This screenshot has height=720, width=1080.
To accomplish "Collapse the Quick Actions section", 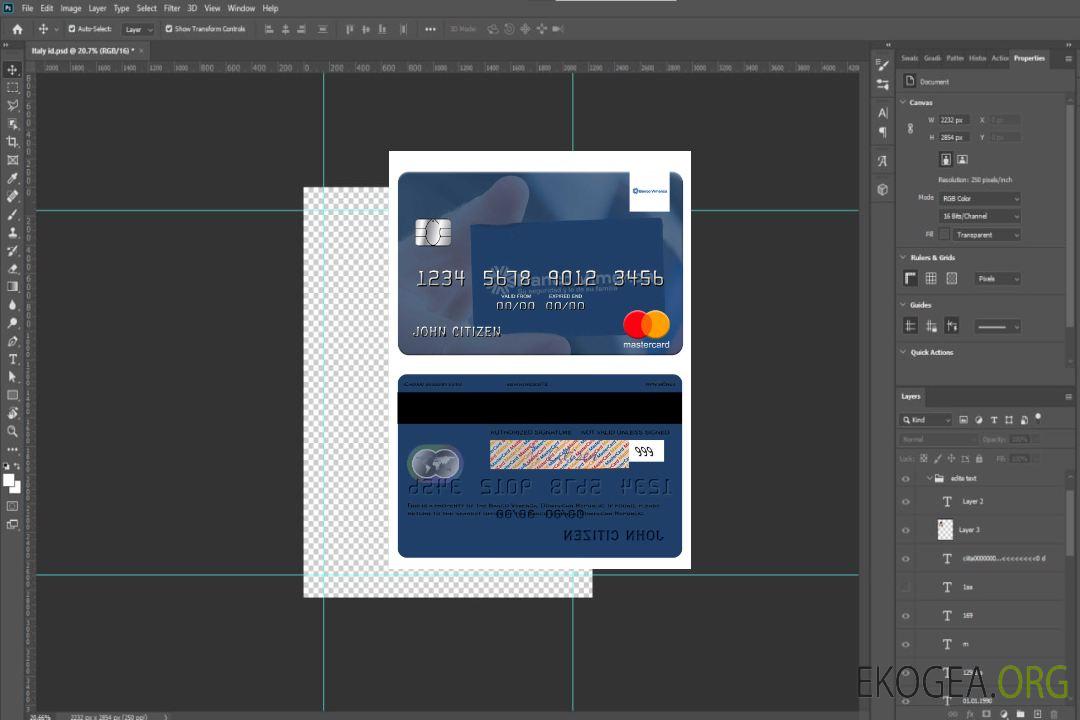I will pos(903,352).
